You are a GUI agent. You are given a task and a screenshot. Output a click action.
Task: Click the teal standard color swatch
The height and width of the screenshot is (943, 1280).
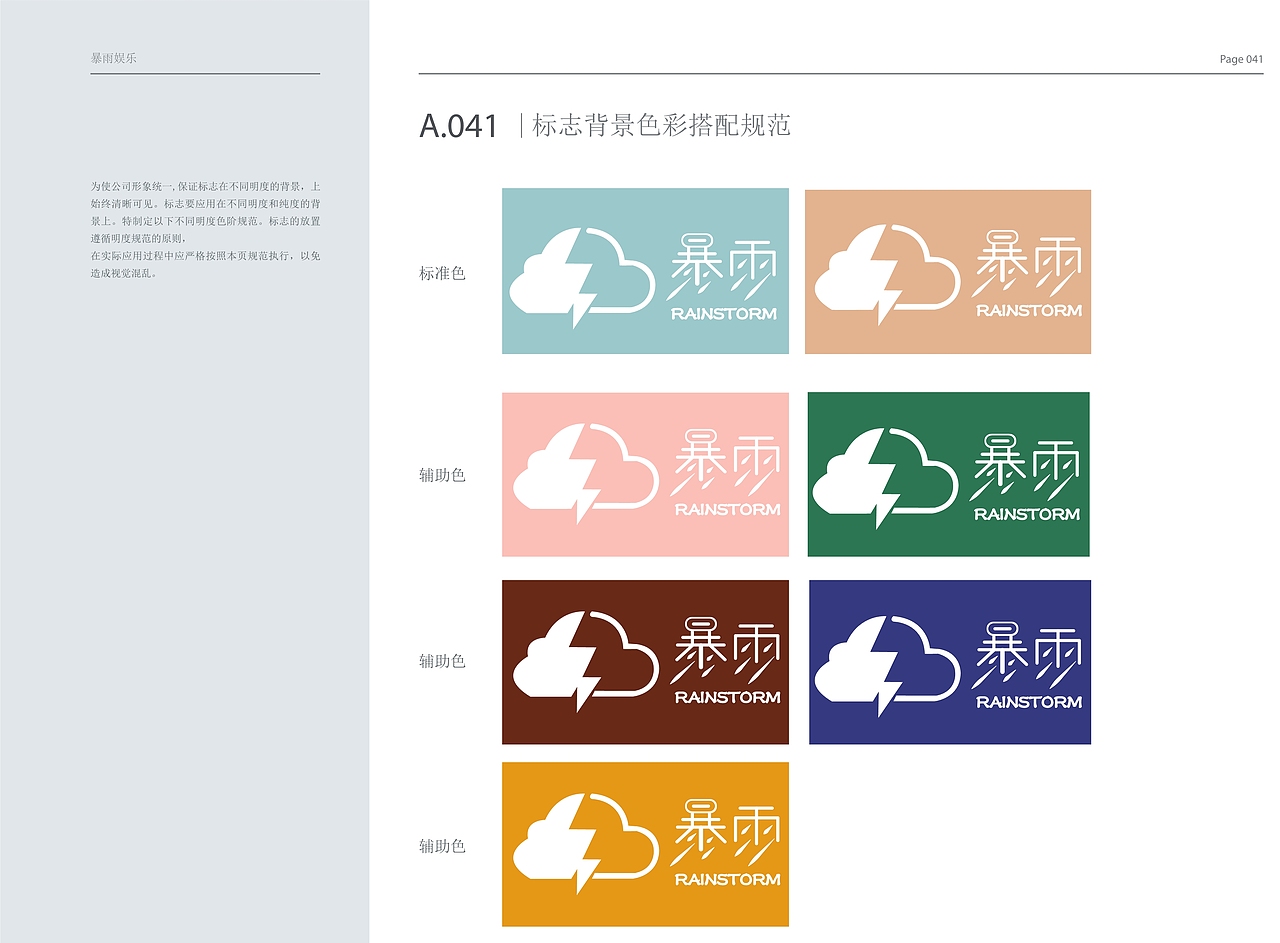645,270
